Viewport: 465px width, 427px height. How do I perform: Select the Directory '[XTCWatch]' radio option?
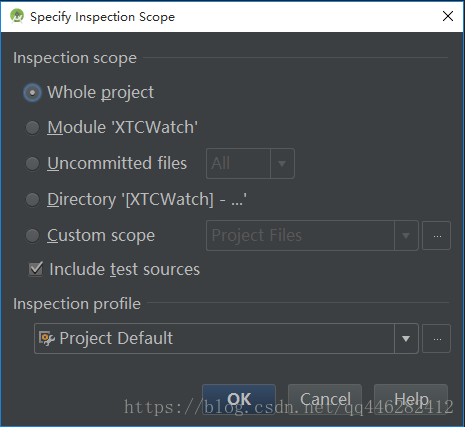click(33, 200)
